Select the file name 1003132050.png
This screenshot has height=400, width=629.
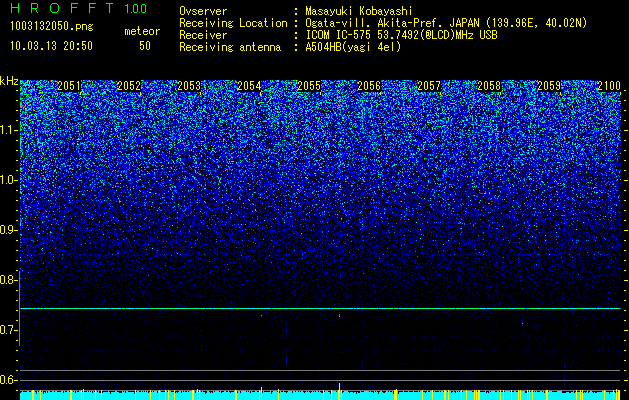click(x=52, y=26)
